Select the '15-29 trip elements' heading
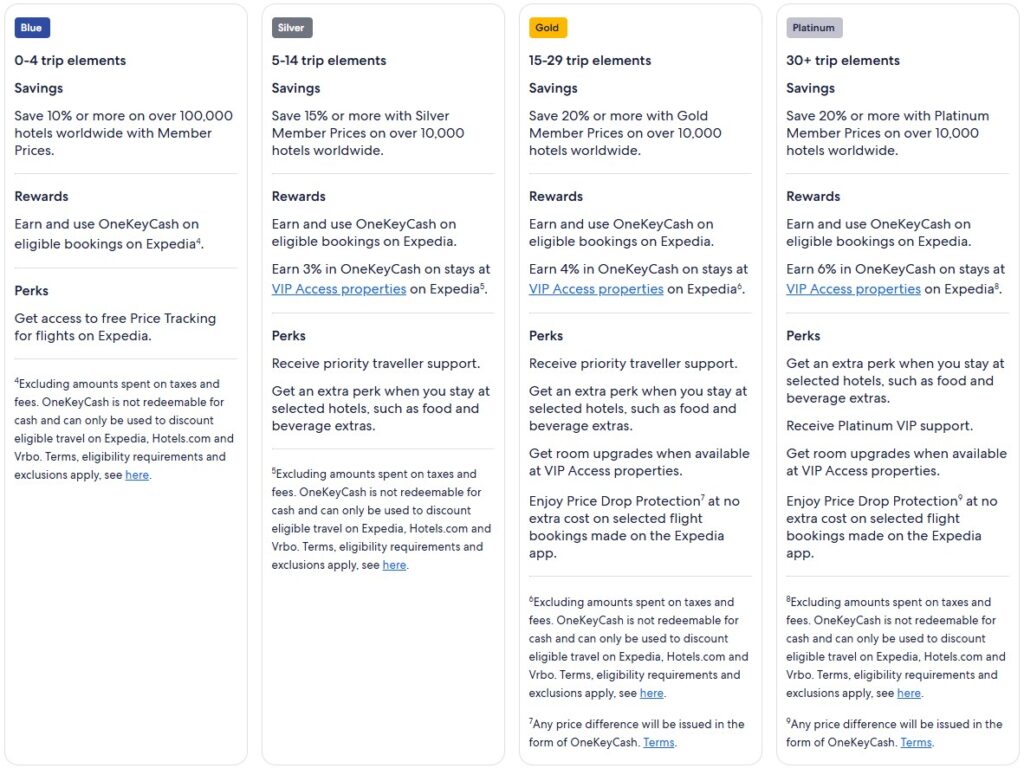 (x=590, y=61)
